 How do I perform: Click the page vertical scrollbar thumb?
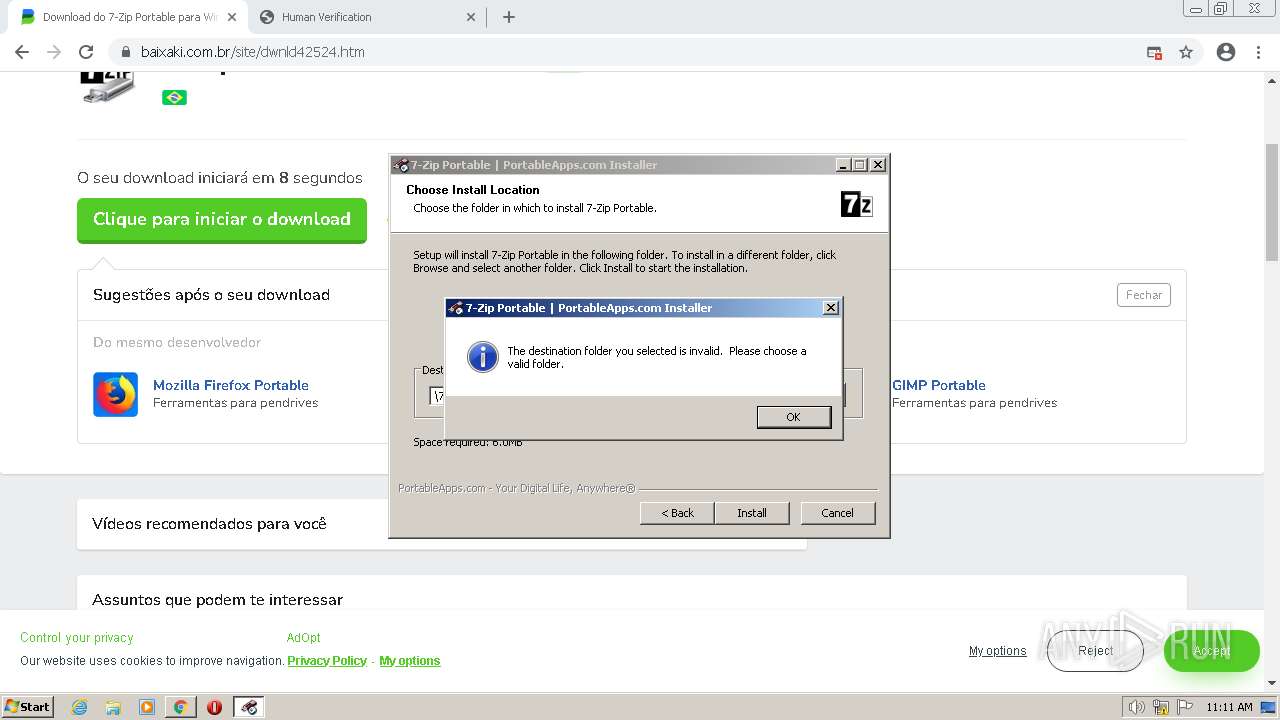[1272, 202]
